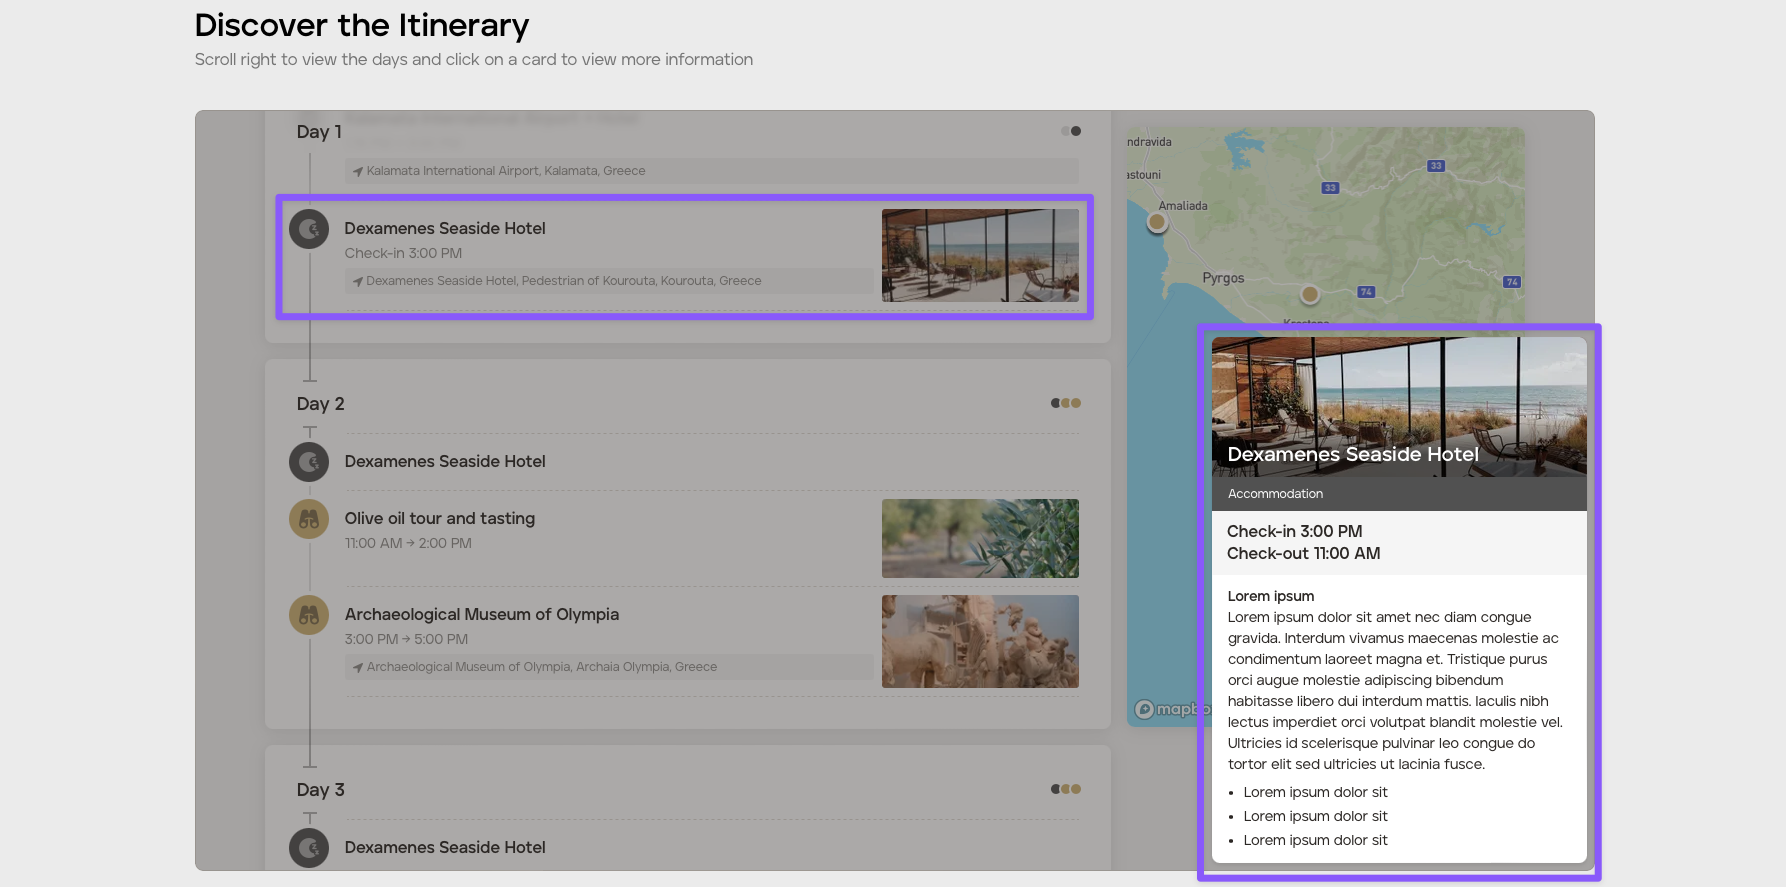
Task: Open the Olive oil tour thumbnail image
Action: pyautogui.click(x=979, y=538)
